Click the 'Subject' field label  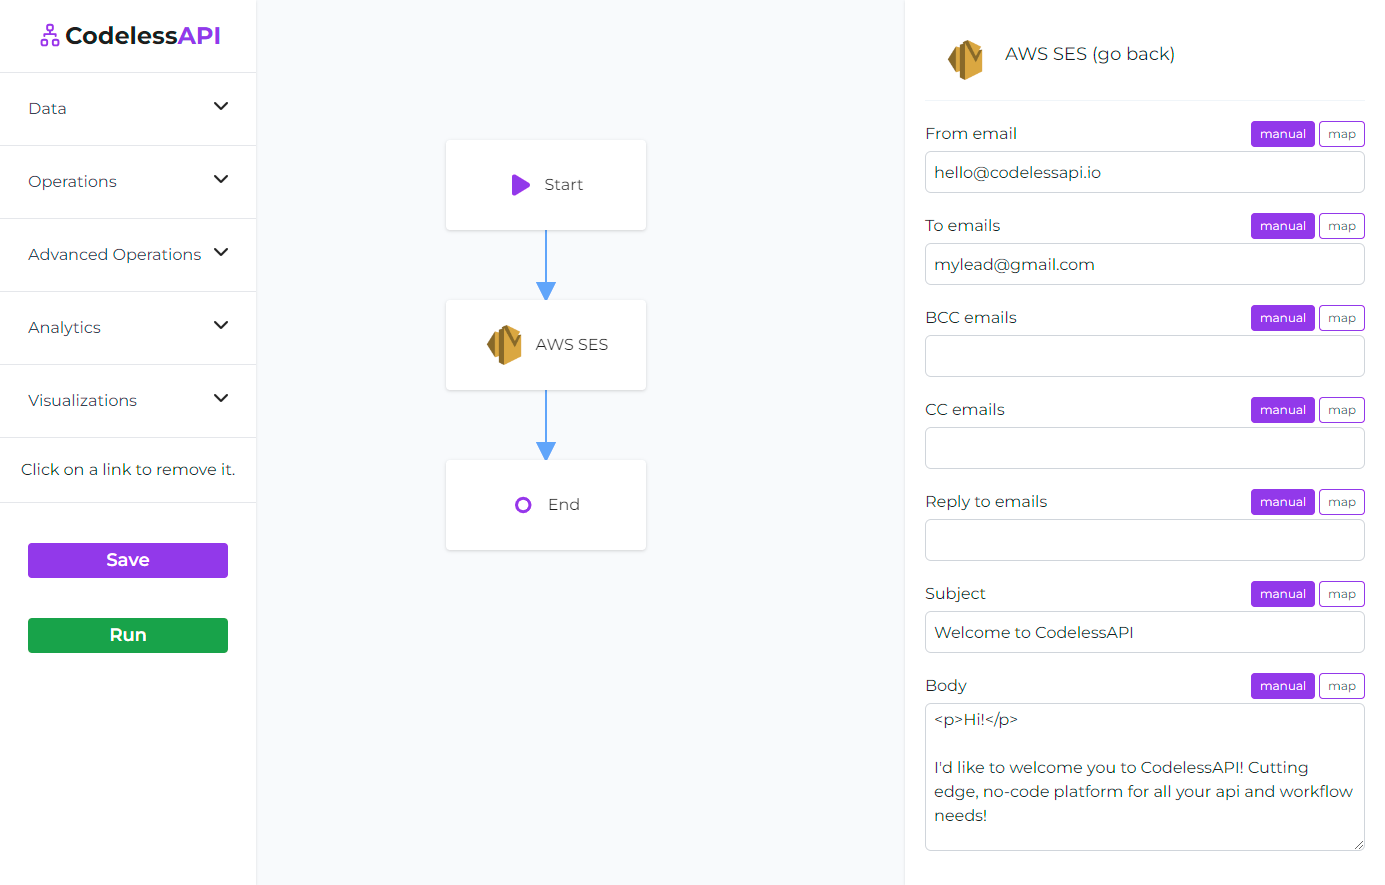(x=955, y=594)
